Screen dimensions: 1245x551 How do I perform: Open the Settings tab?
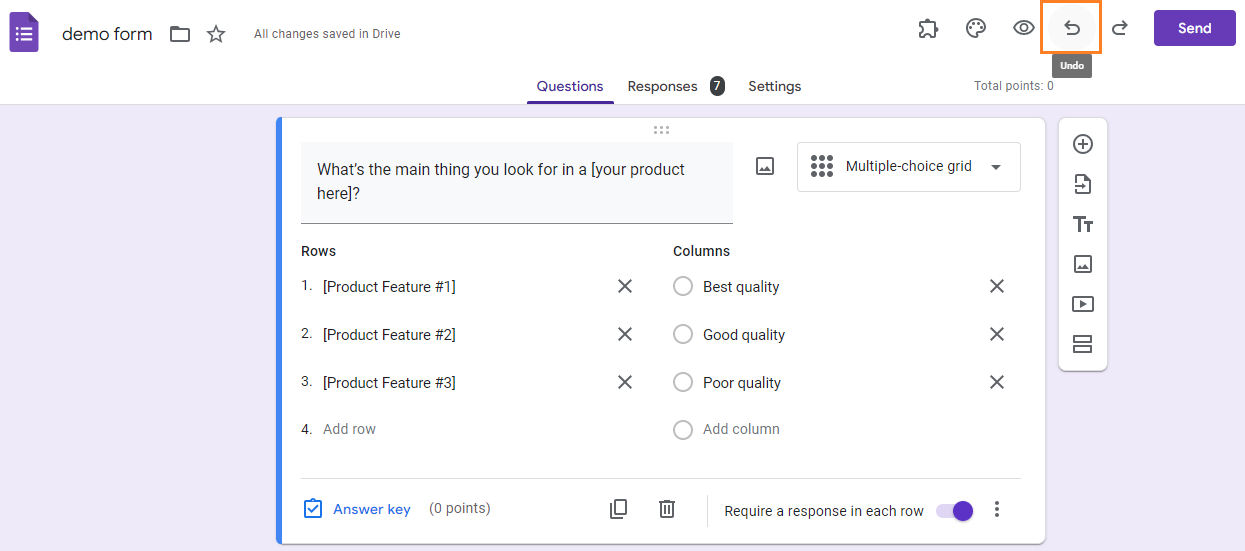click(x=774, y=86)
